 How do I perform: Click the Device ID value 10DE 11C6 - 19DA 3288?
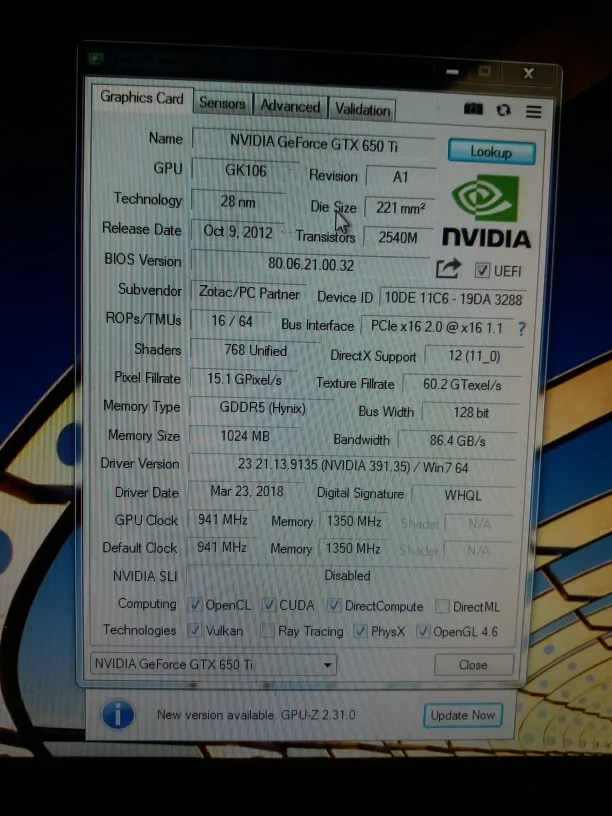(453, 299)
